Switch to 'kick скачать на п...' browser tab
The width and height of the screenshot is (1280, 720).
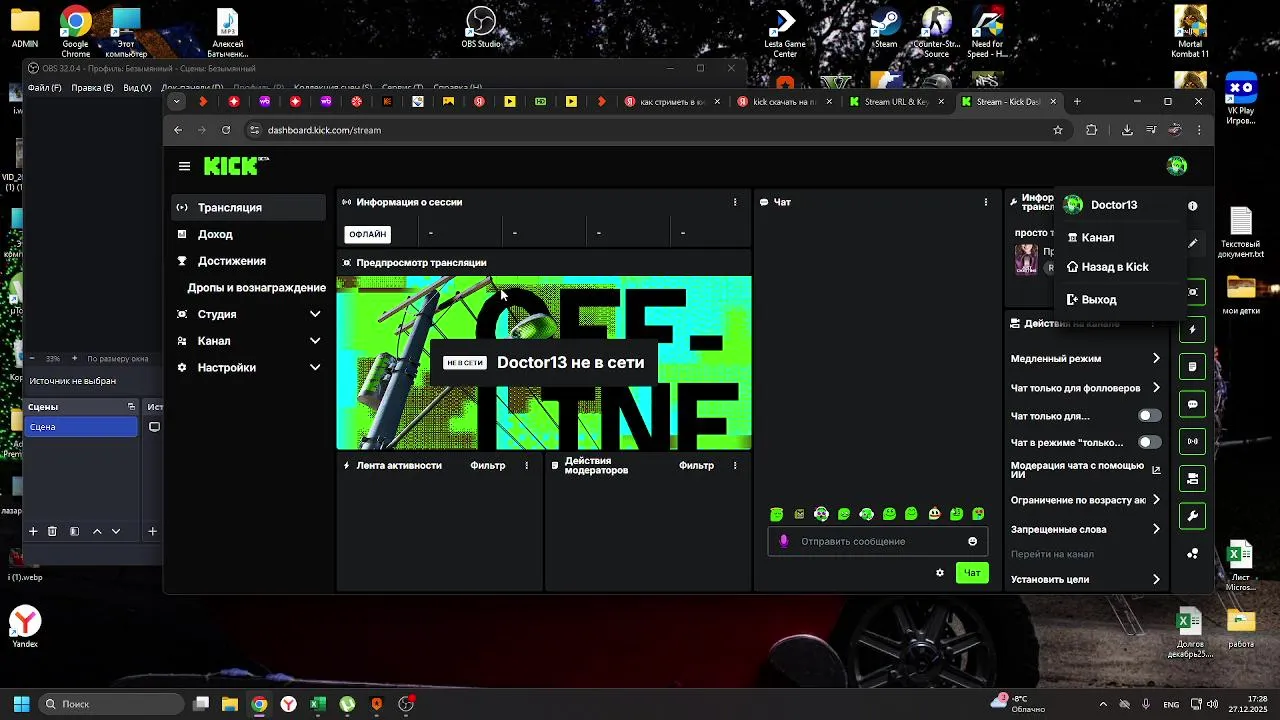point(784,102)
